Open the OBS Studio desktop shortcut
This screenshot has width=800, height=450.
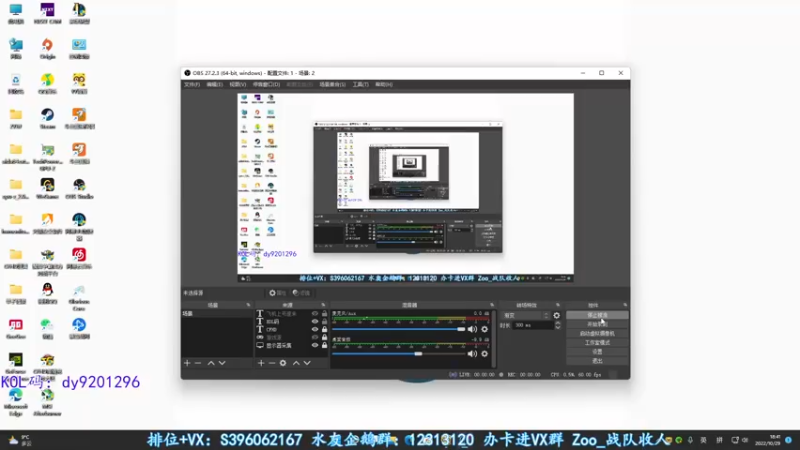pos(79,188)
